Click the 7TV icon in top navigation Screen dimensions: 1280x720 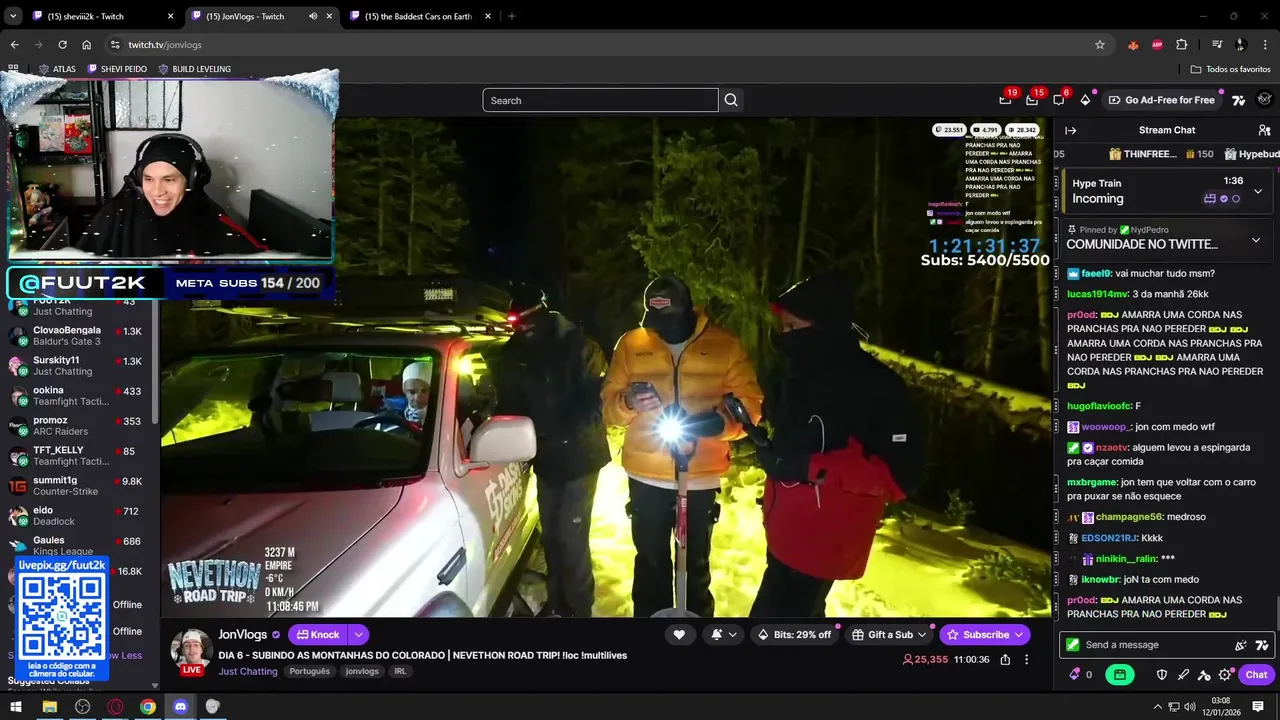[x=1239, y=100]
